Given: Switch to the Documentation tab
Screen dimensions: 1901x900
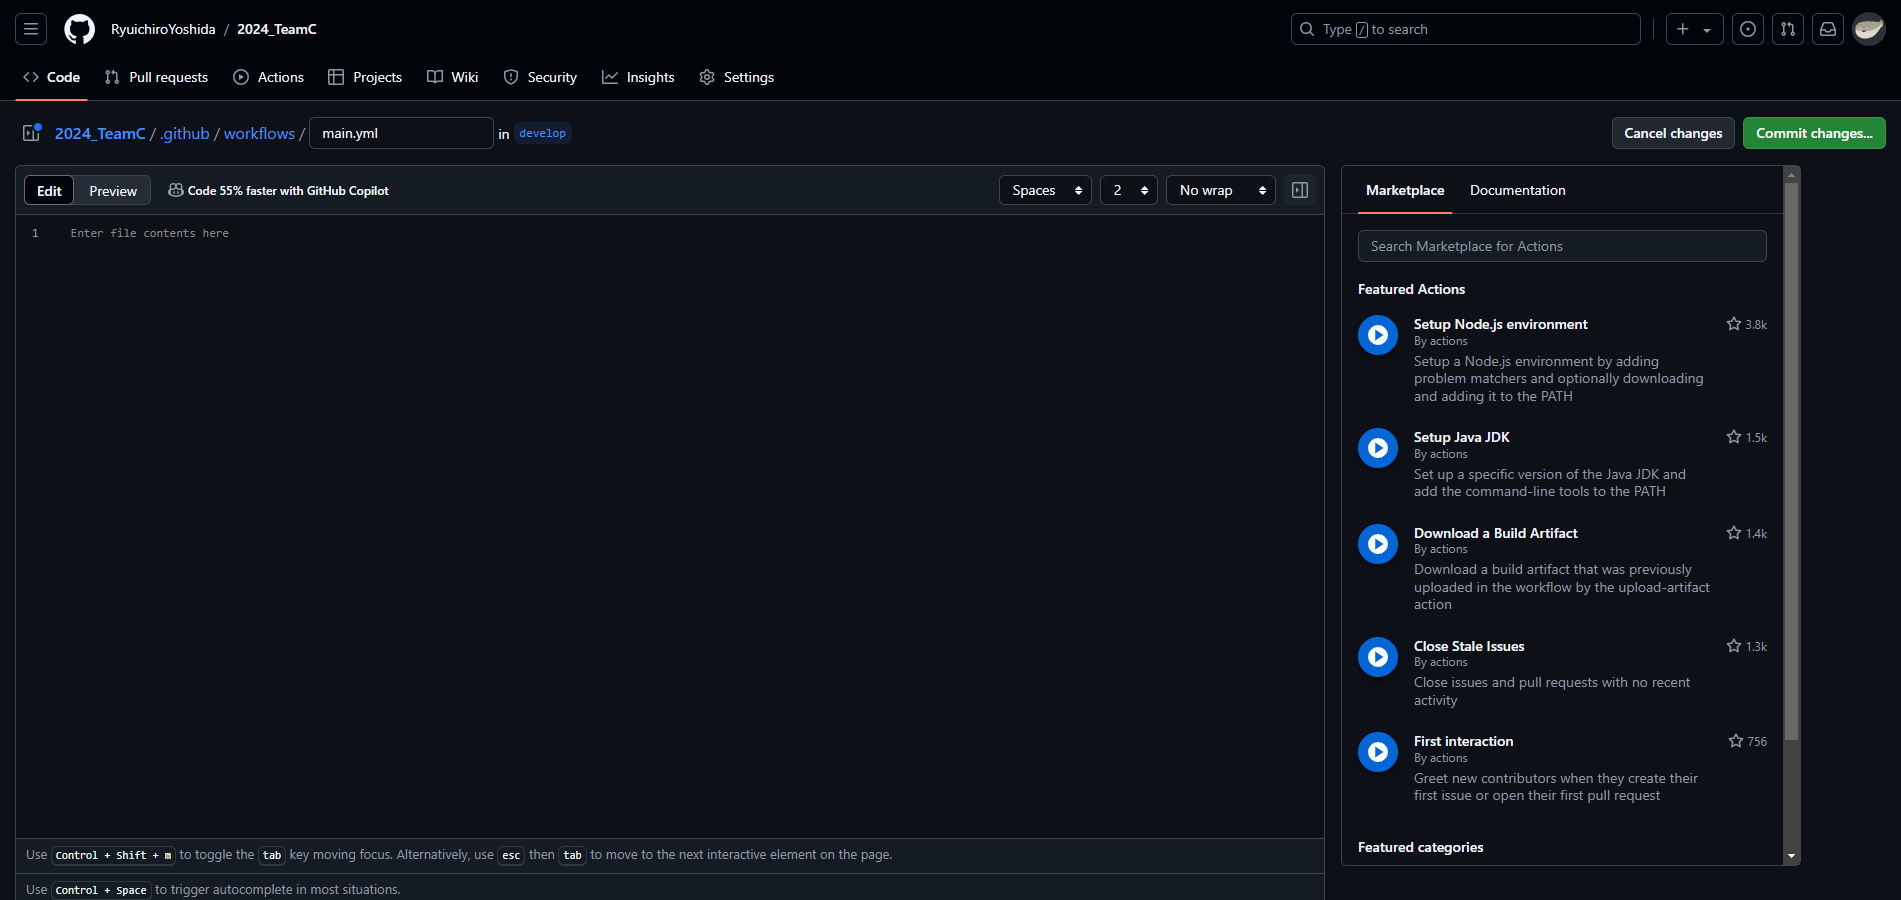Looking at the screenshot, I should tap(1517, 190).
